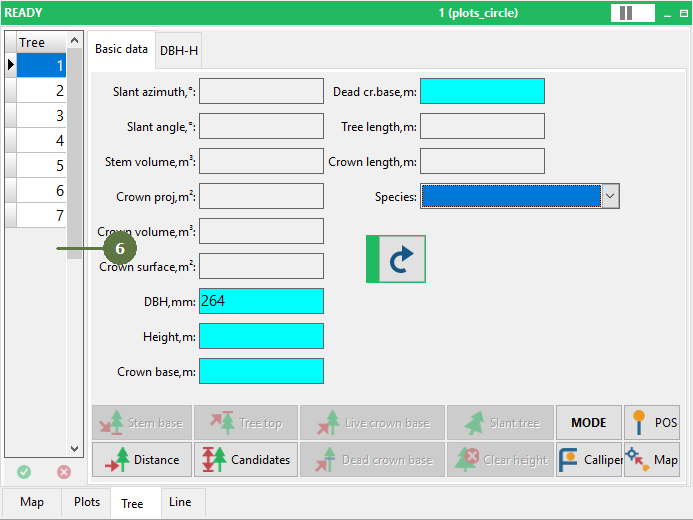Click the Live crown base button

coord(372,423)
